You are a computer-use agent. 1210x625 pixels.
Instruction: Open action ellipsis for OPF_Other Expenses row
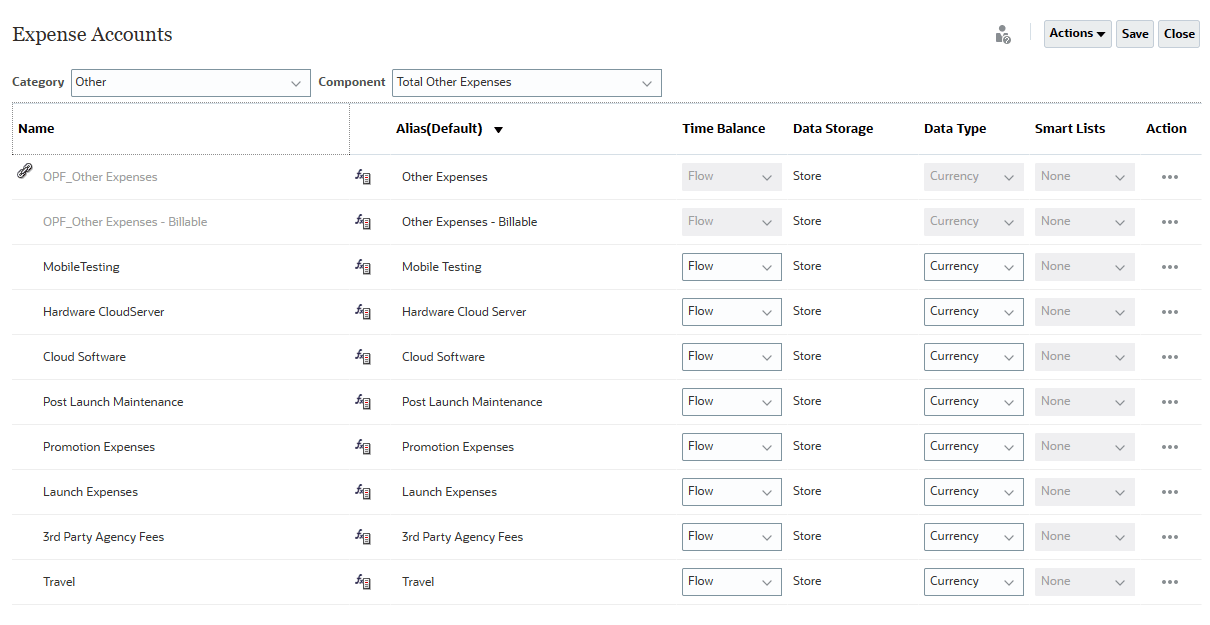point(1170,177)
